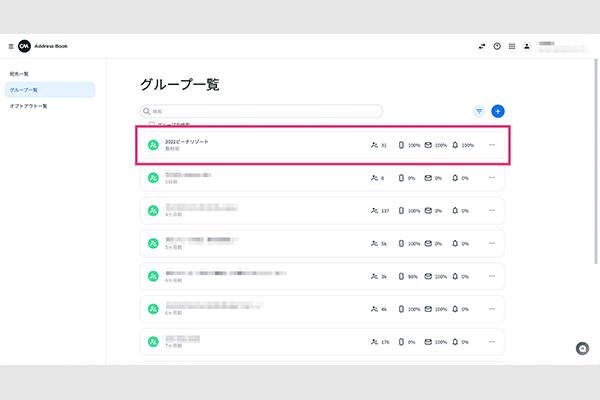This screenshot has width=600, height=400.
Task: Open the clock history icon in header
Action: (497, 46)
